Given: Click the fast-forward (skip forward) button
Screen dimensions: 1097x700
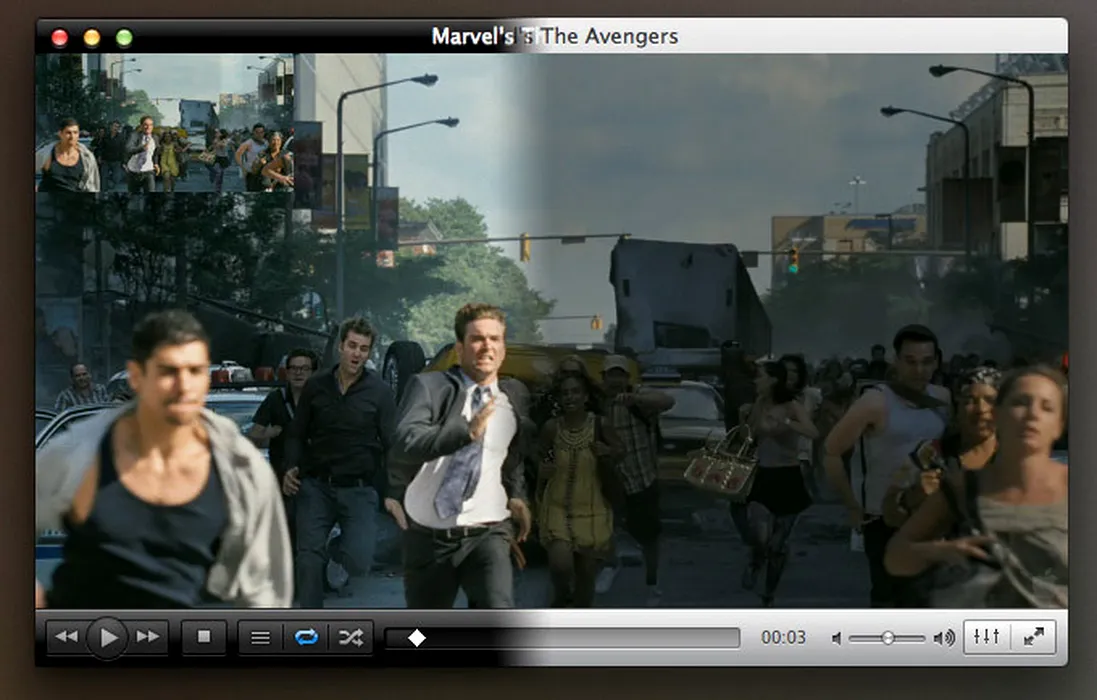Looking at the screenshot, I should pyautogui.click(x=148, y=637).
